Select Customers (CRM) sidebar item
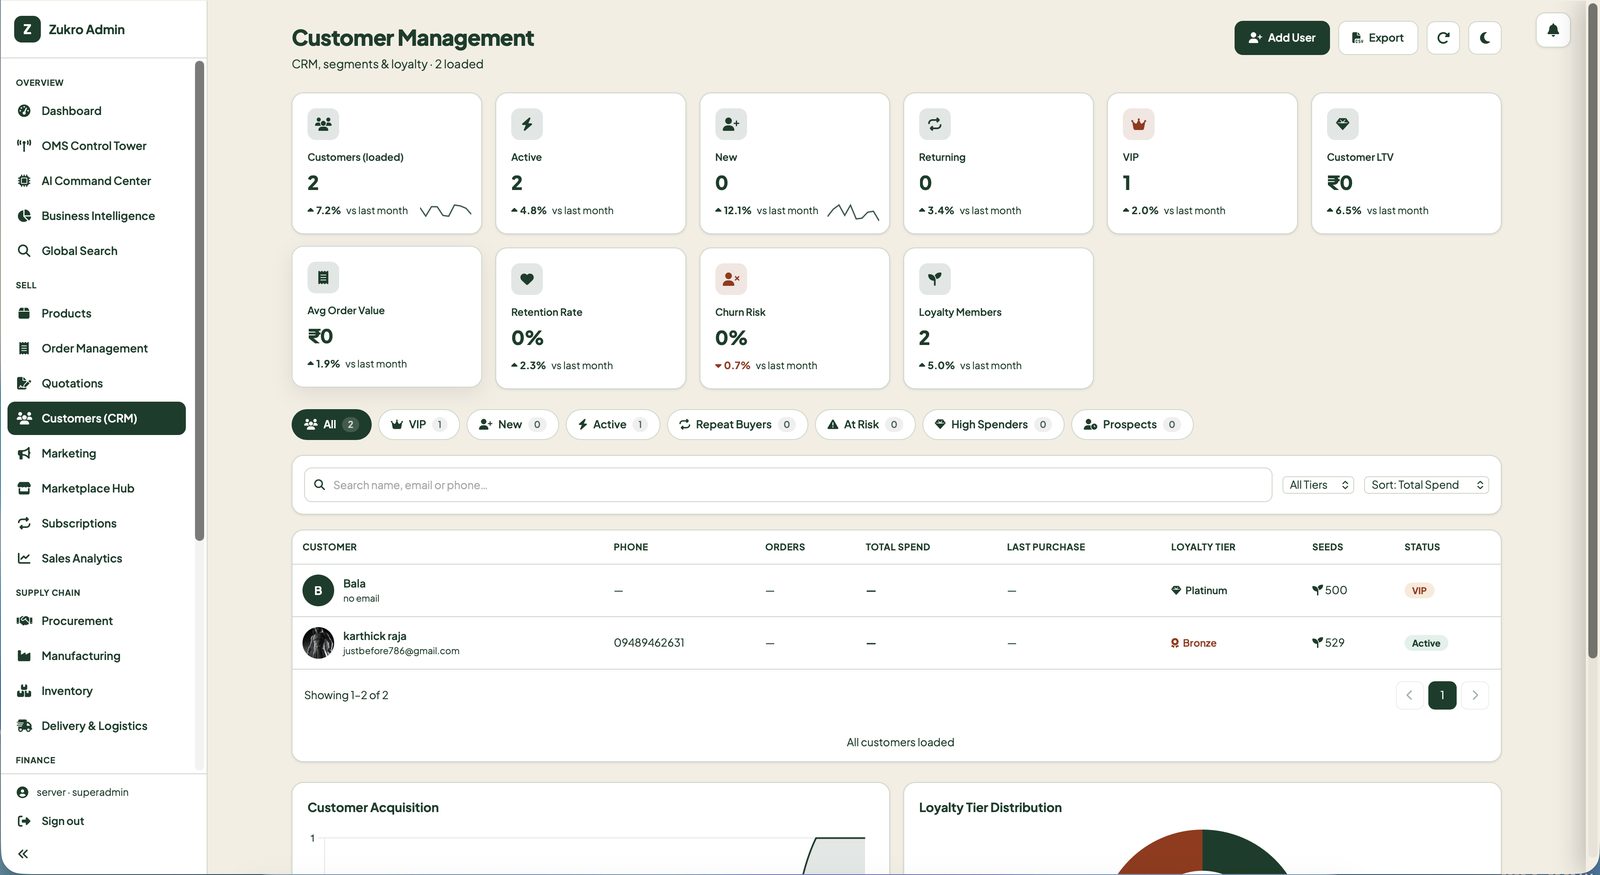 96,418
